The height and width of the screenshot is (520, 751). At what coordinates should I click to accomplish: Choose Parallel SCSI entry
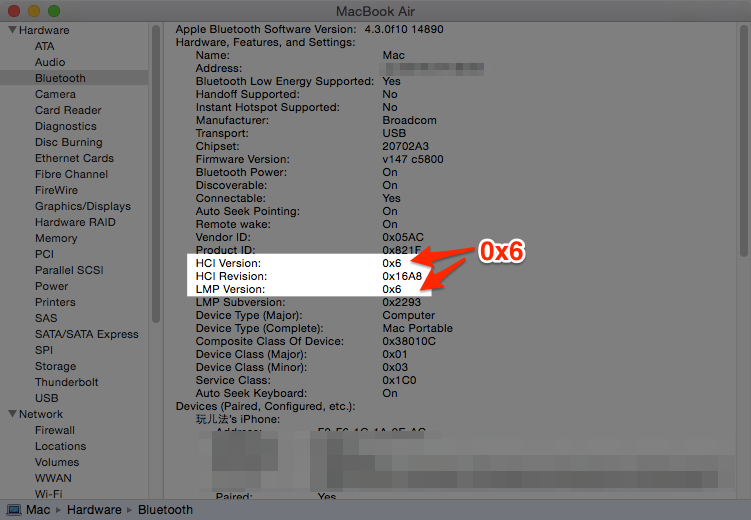pyautogui.click(x=69, y=270)
